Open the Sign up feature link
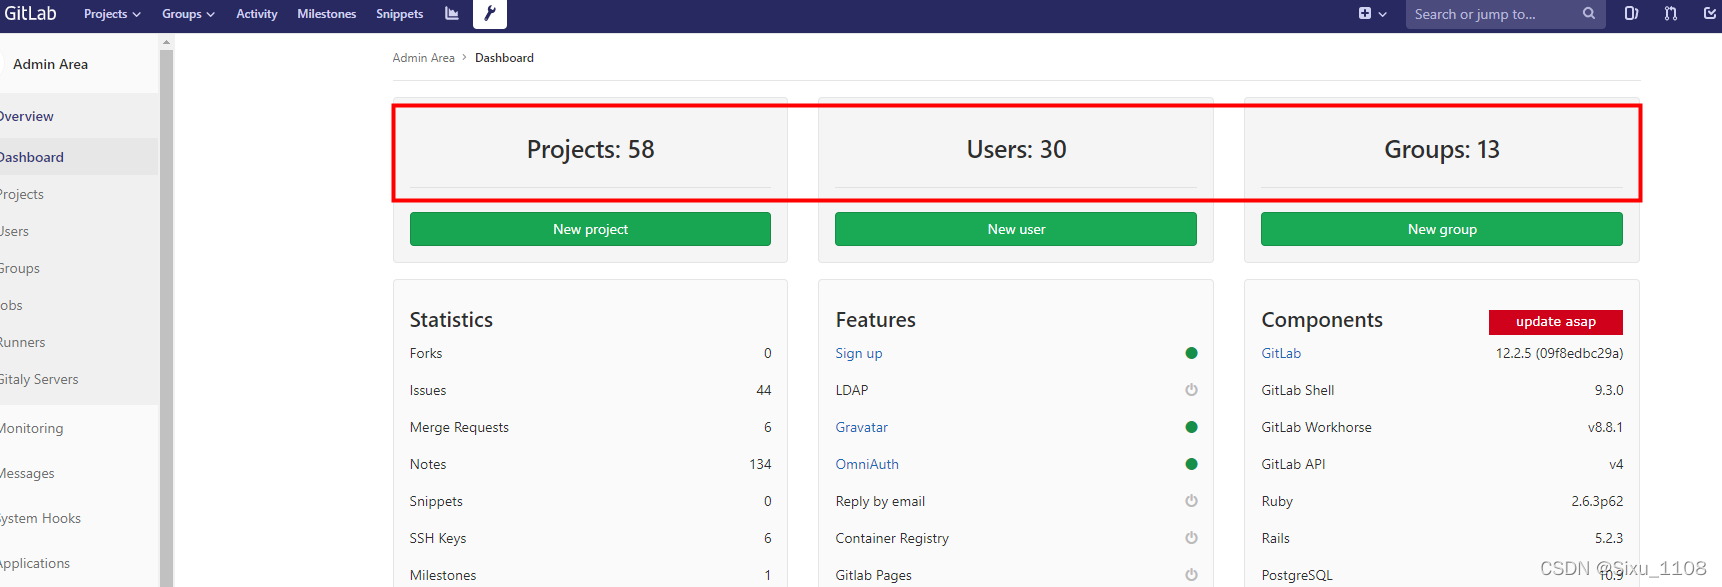This screenshot has width=1722, height=587. tap(859, 353)
